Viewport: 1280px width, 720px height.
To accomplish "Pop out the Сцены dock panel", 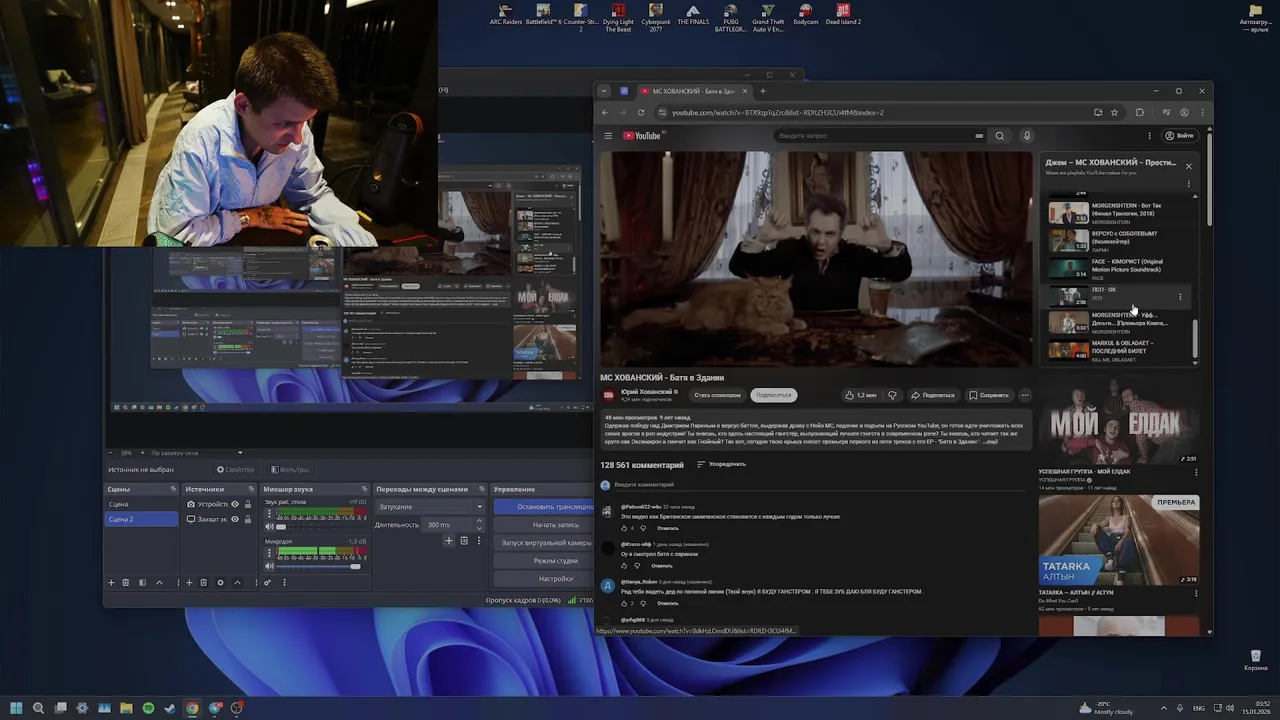I will coord(173,489).
